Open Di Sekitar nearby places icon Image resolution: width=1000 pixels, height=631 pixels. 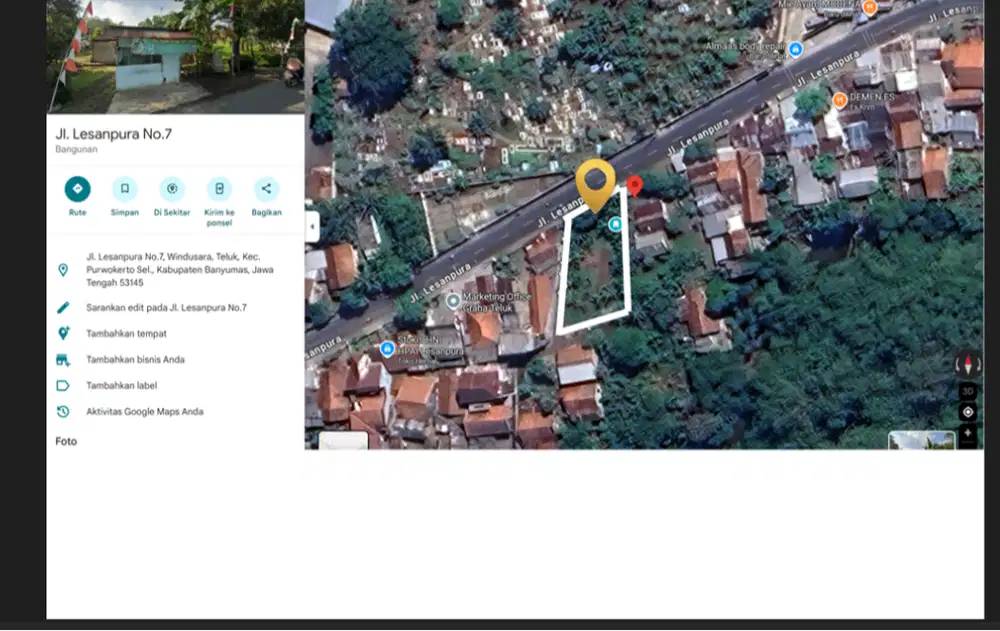[172, 187]
